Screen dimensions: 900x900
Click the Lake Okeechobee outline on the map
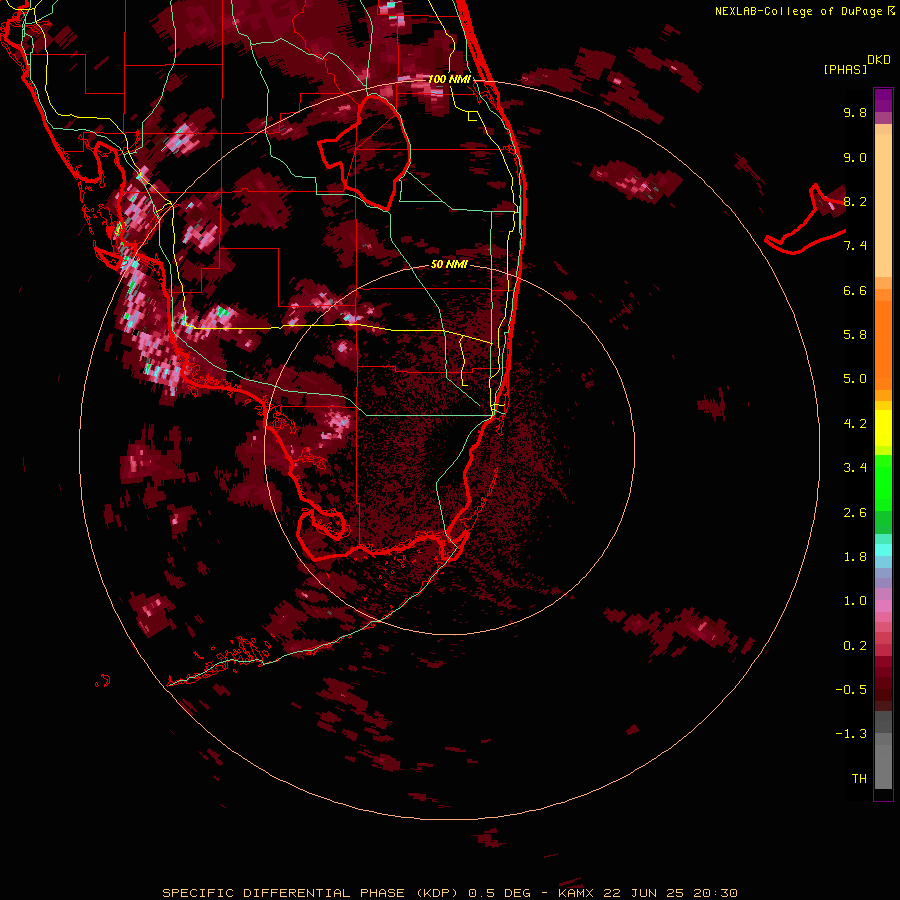pos(365,153)
